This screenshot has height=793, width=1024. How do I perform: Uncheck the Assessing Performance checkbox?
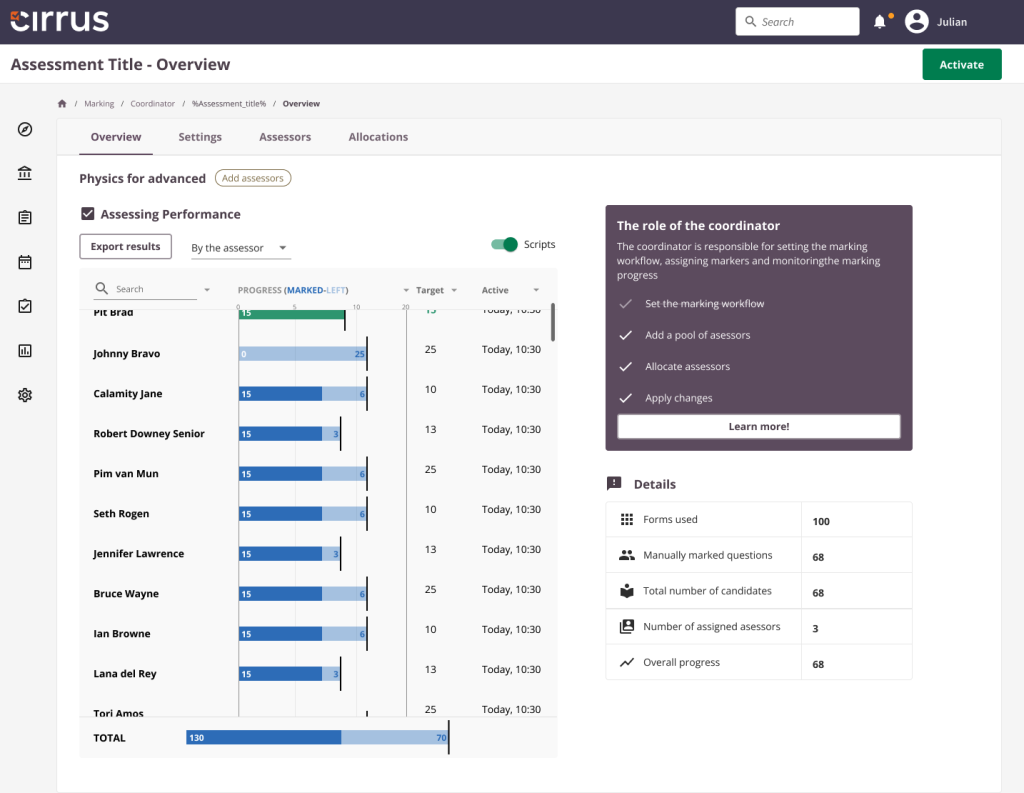[88, 214]
